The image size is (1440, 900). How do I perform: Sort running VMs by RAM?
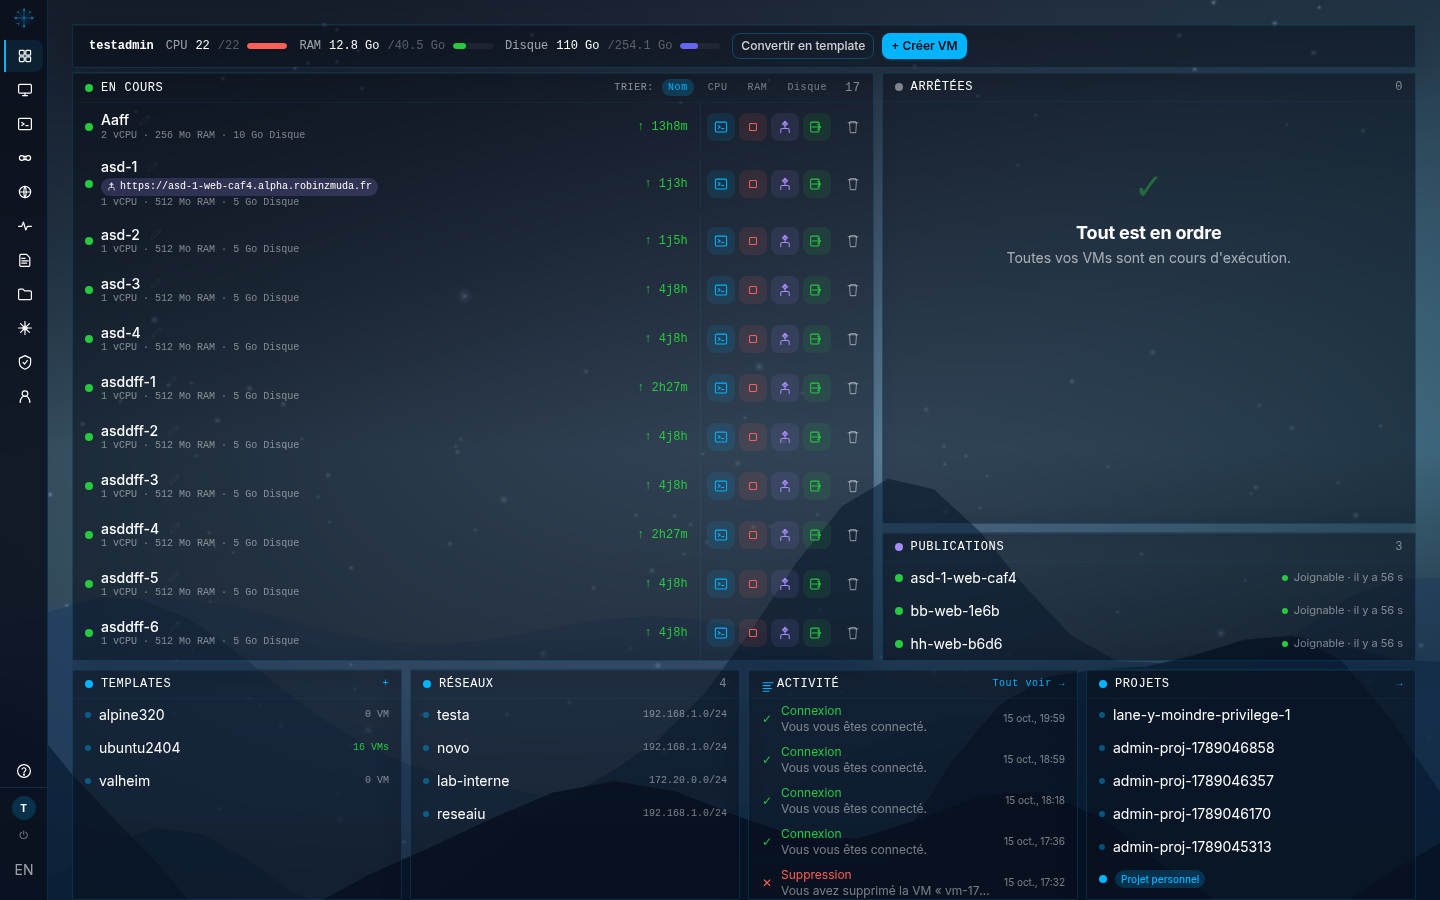click(x=757, y=87)
